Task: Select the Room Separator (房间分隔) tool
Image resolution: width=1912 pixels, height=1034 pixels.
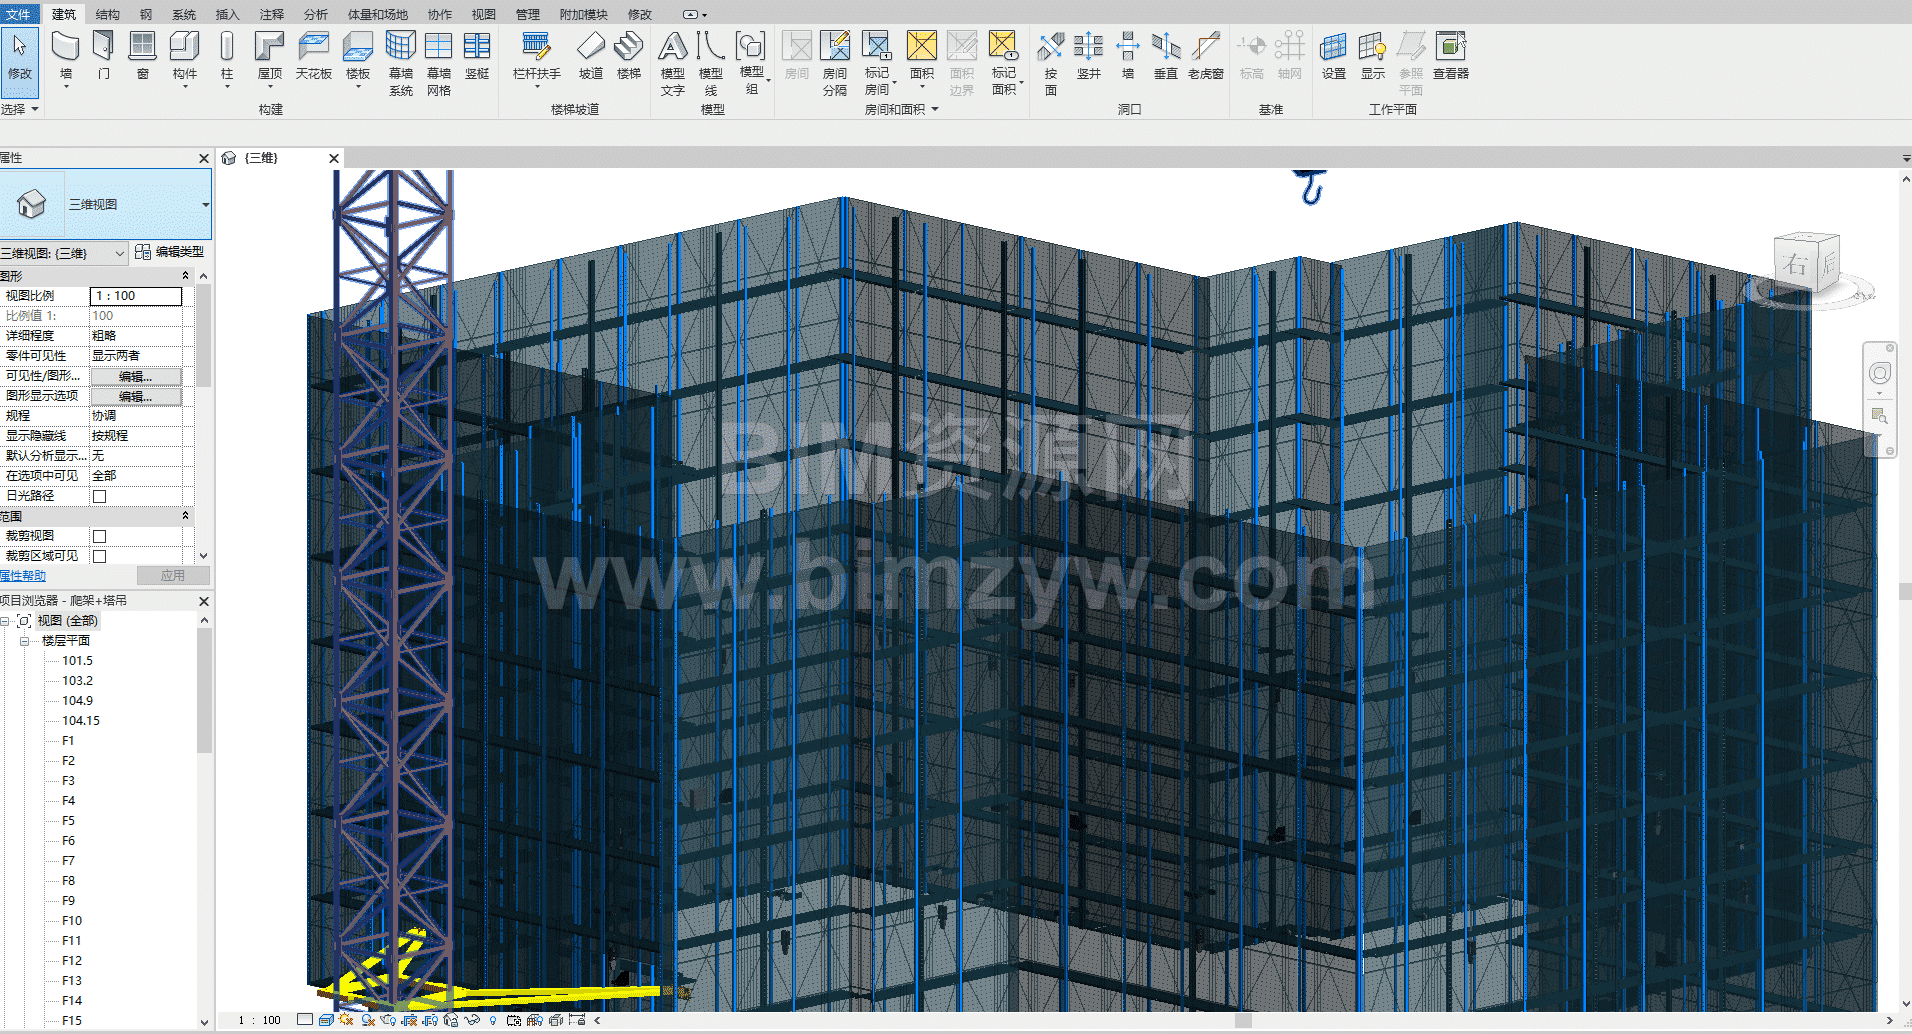Action: pos(835,63)
